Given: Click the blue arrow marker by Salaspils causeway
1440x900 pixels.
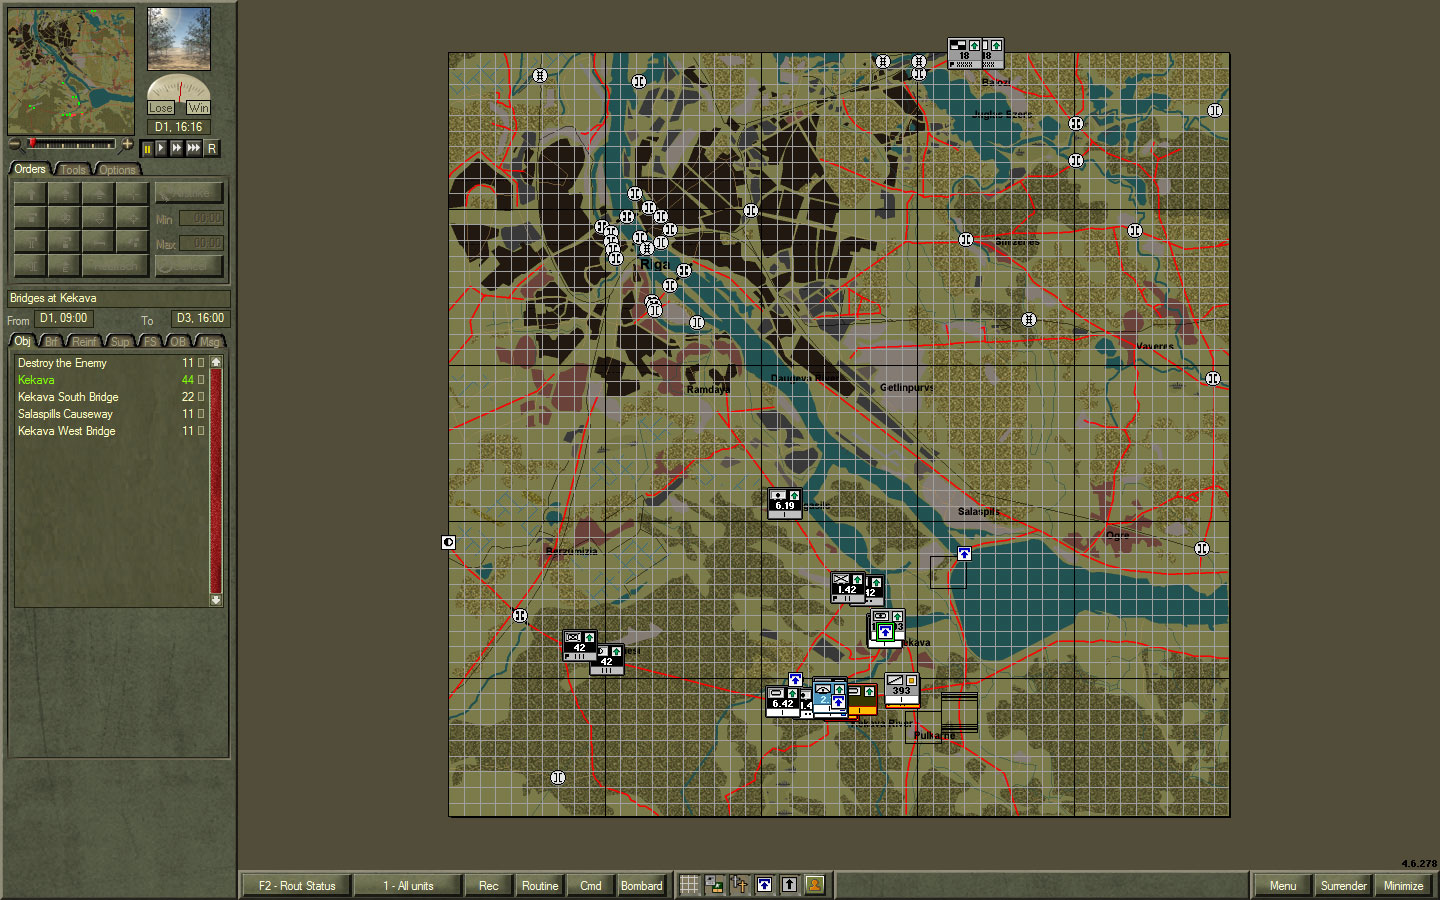Looking at the screenshot, I should pos(964,553).
